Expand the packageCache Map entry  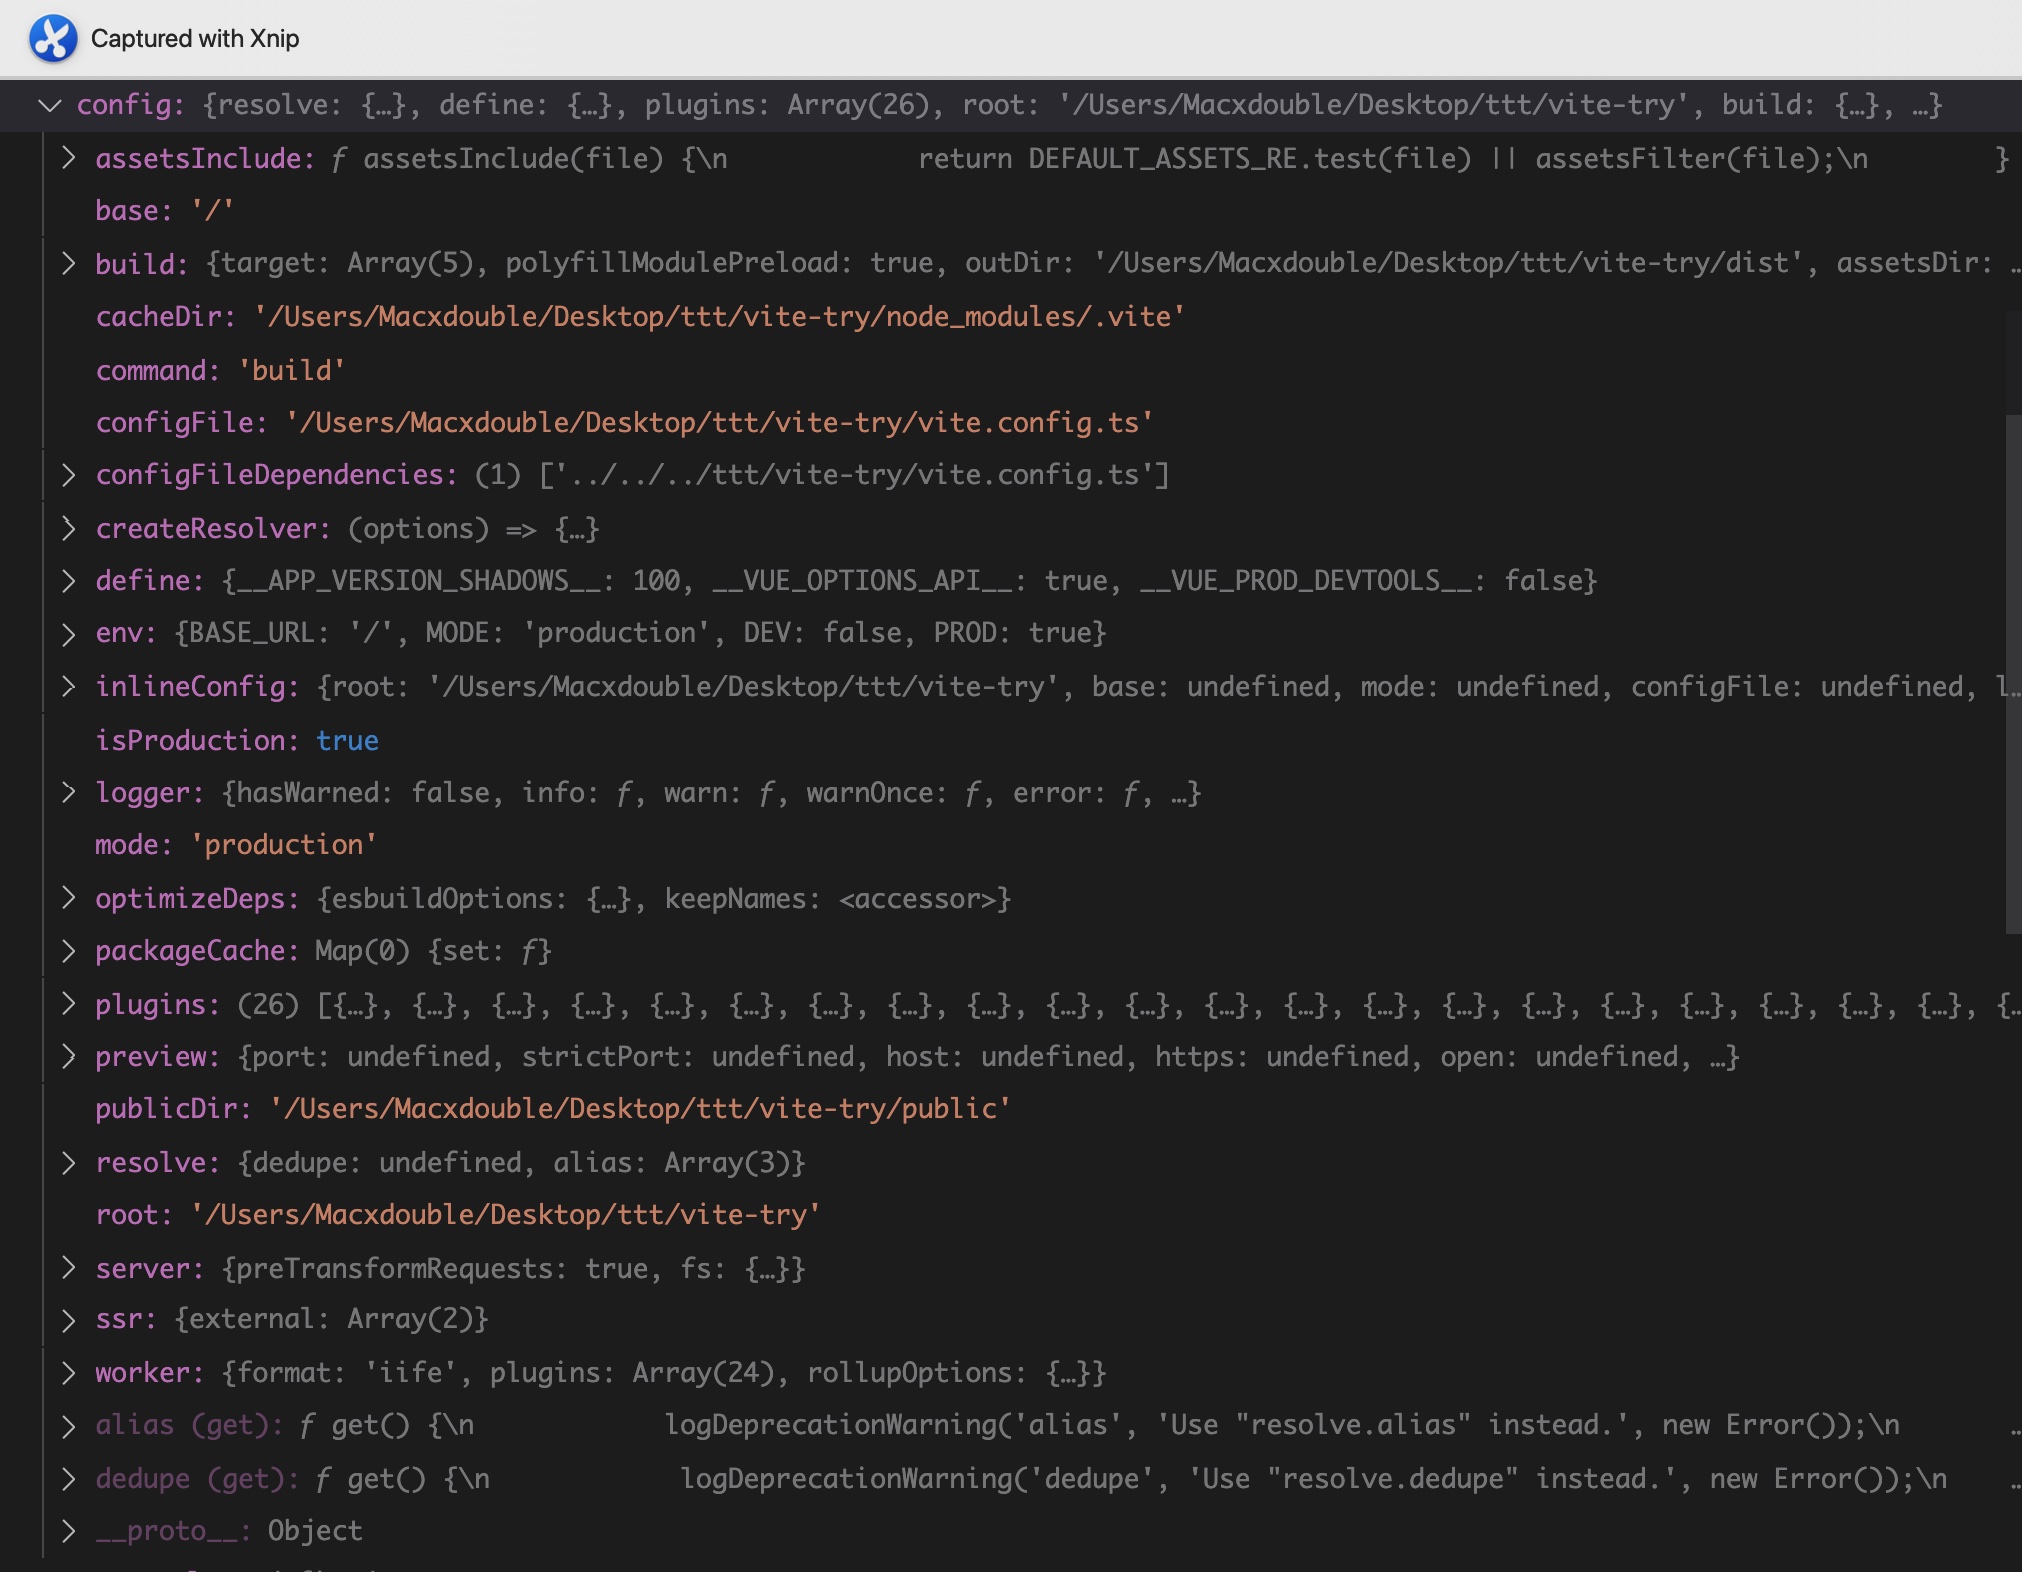pyautogui.click(x=68, y=951)
